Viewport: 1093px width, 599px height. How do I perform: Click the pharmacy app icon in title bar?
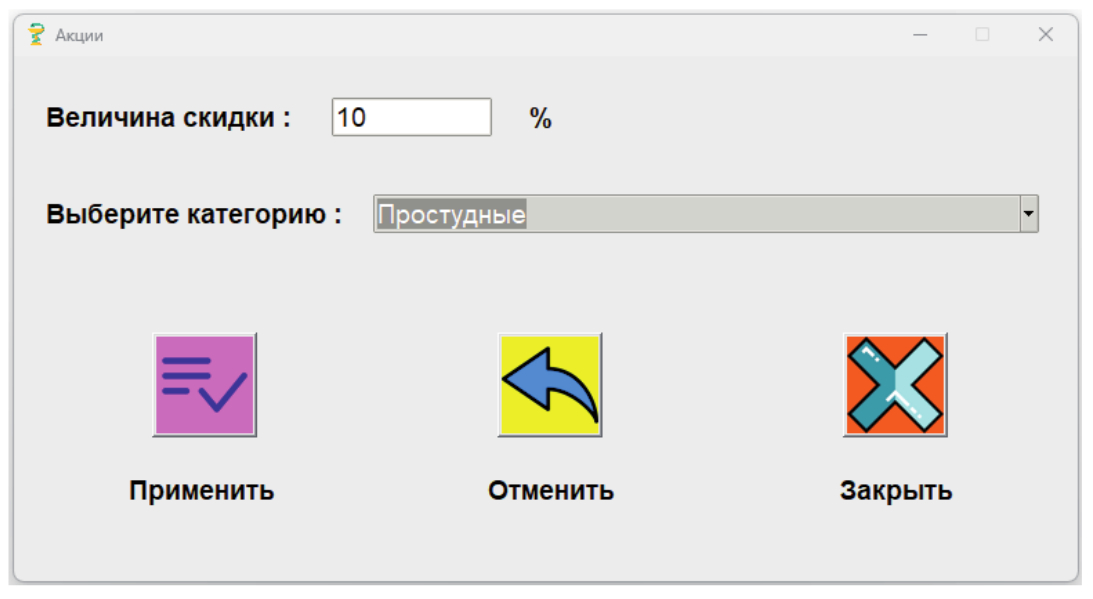(37, 35)
